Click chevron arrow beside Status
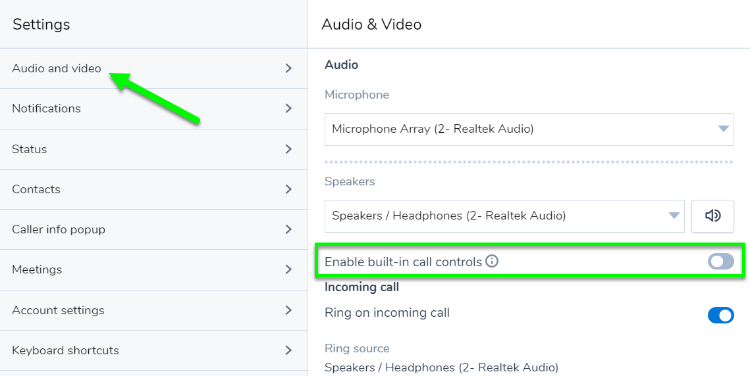750x376 pixels. pyautogui.click(x=288, y=149)
